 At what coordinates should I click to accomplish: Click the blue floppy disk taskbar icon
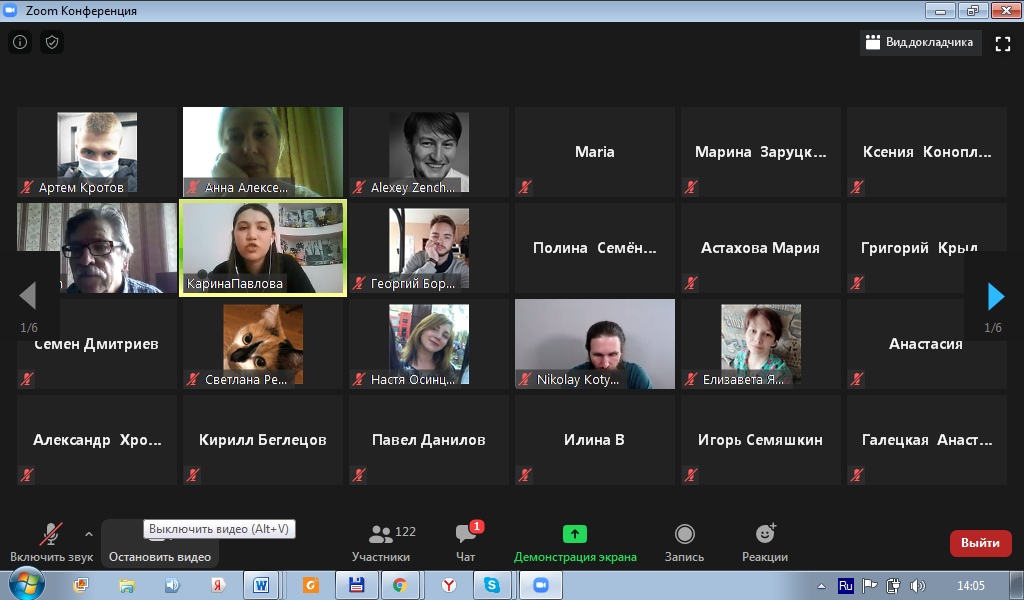tap(357, 585)
